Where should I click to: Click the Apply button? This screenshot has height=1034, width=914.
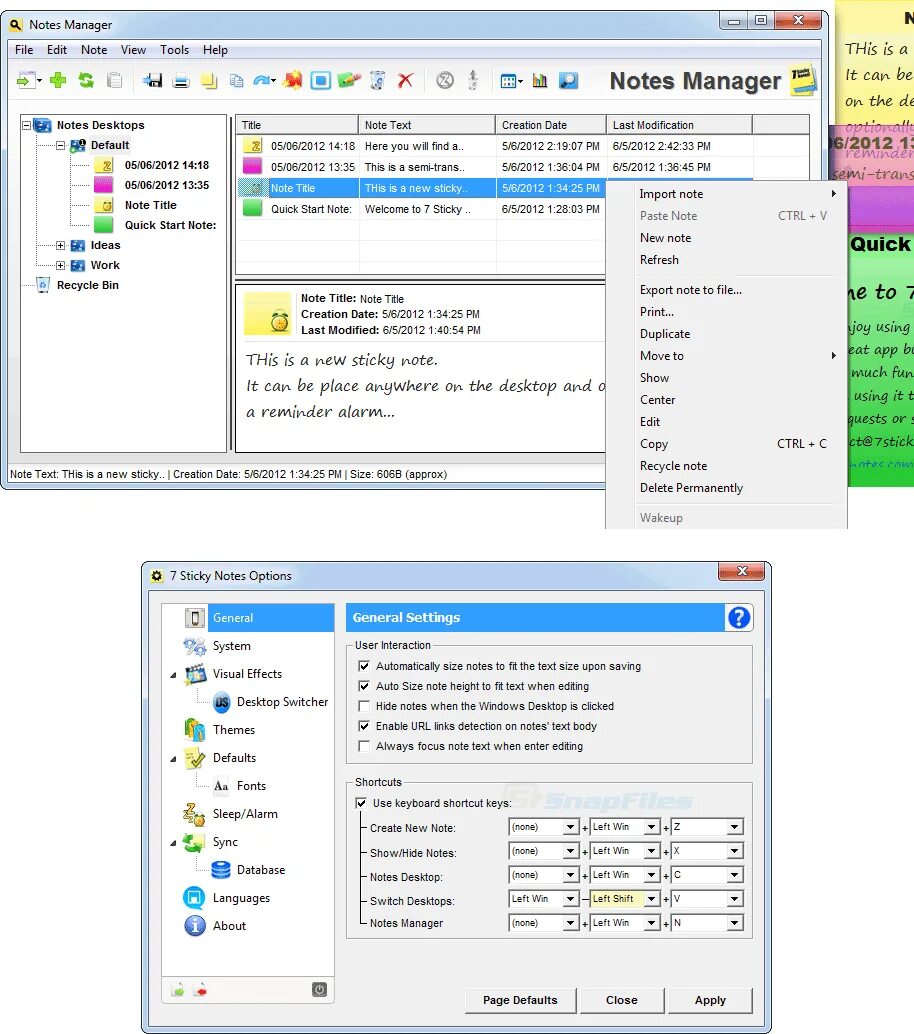pyautogui.click(x=710, y=1000)
